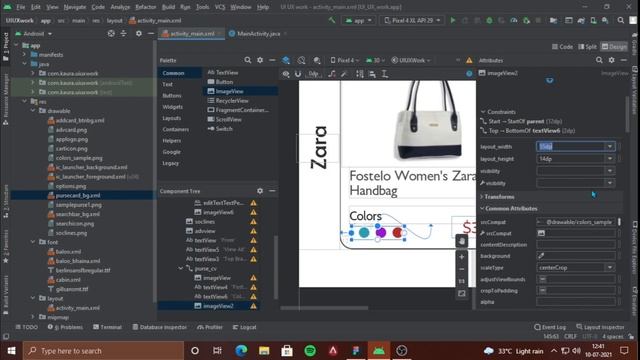Open the layout_width dropdown arrow
The width and height of the screenshot is (640, 360).
tap(610, 147)
